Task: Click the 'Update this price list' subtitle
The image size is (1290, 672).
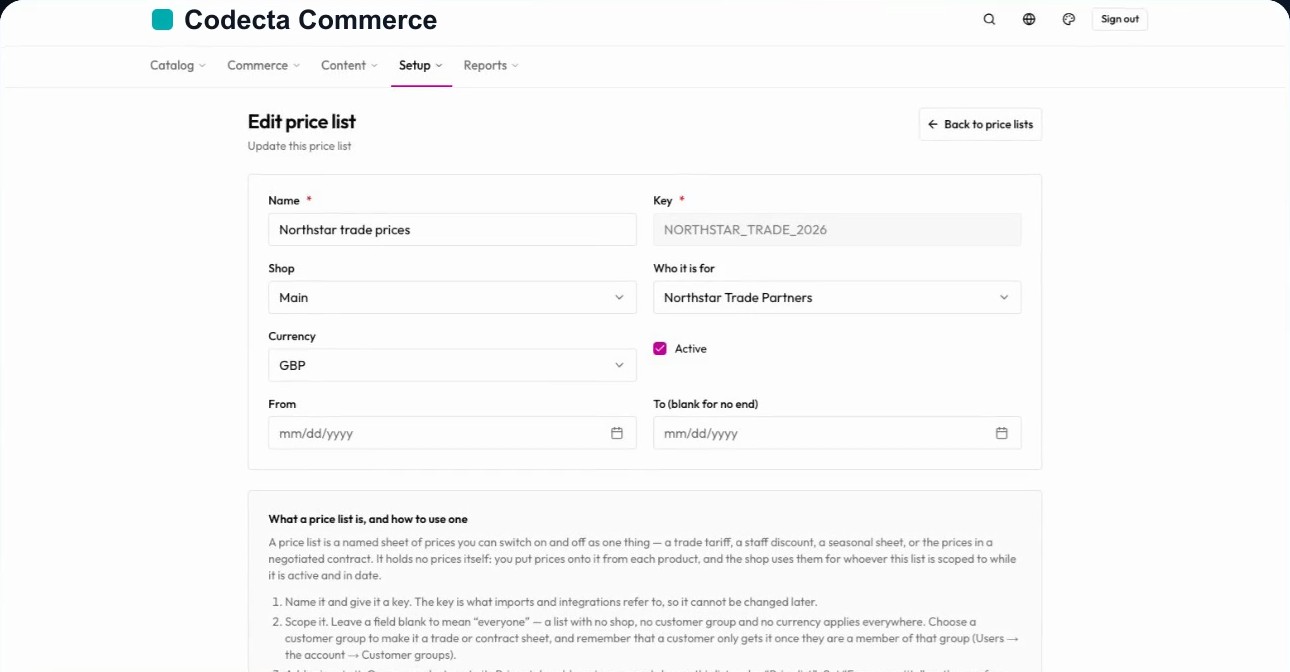Action: coord(299,146)
